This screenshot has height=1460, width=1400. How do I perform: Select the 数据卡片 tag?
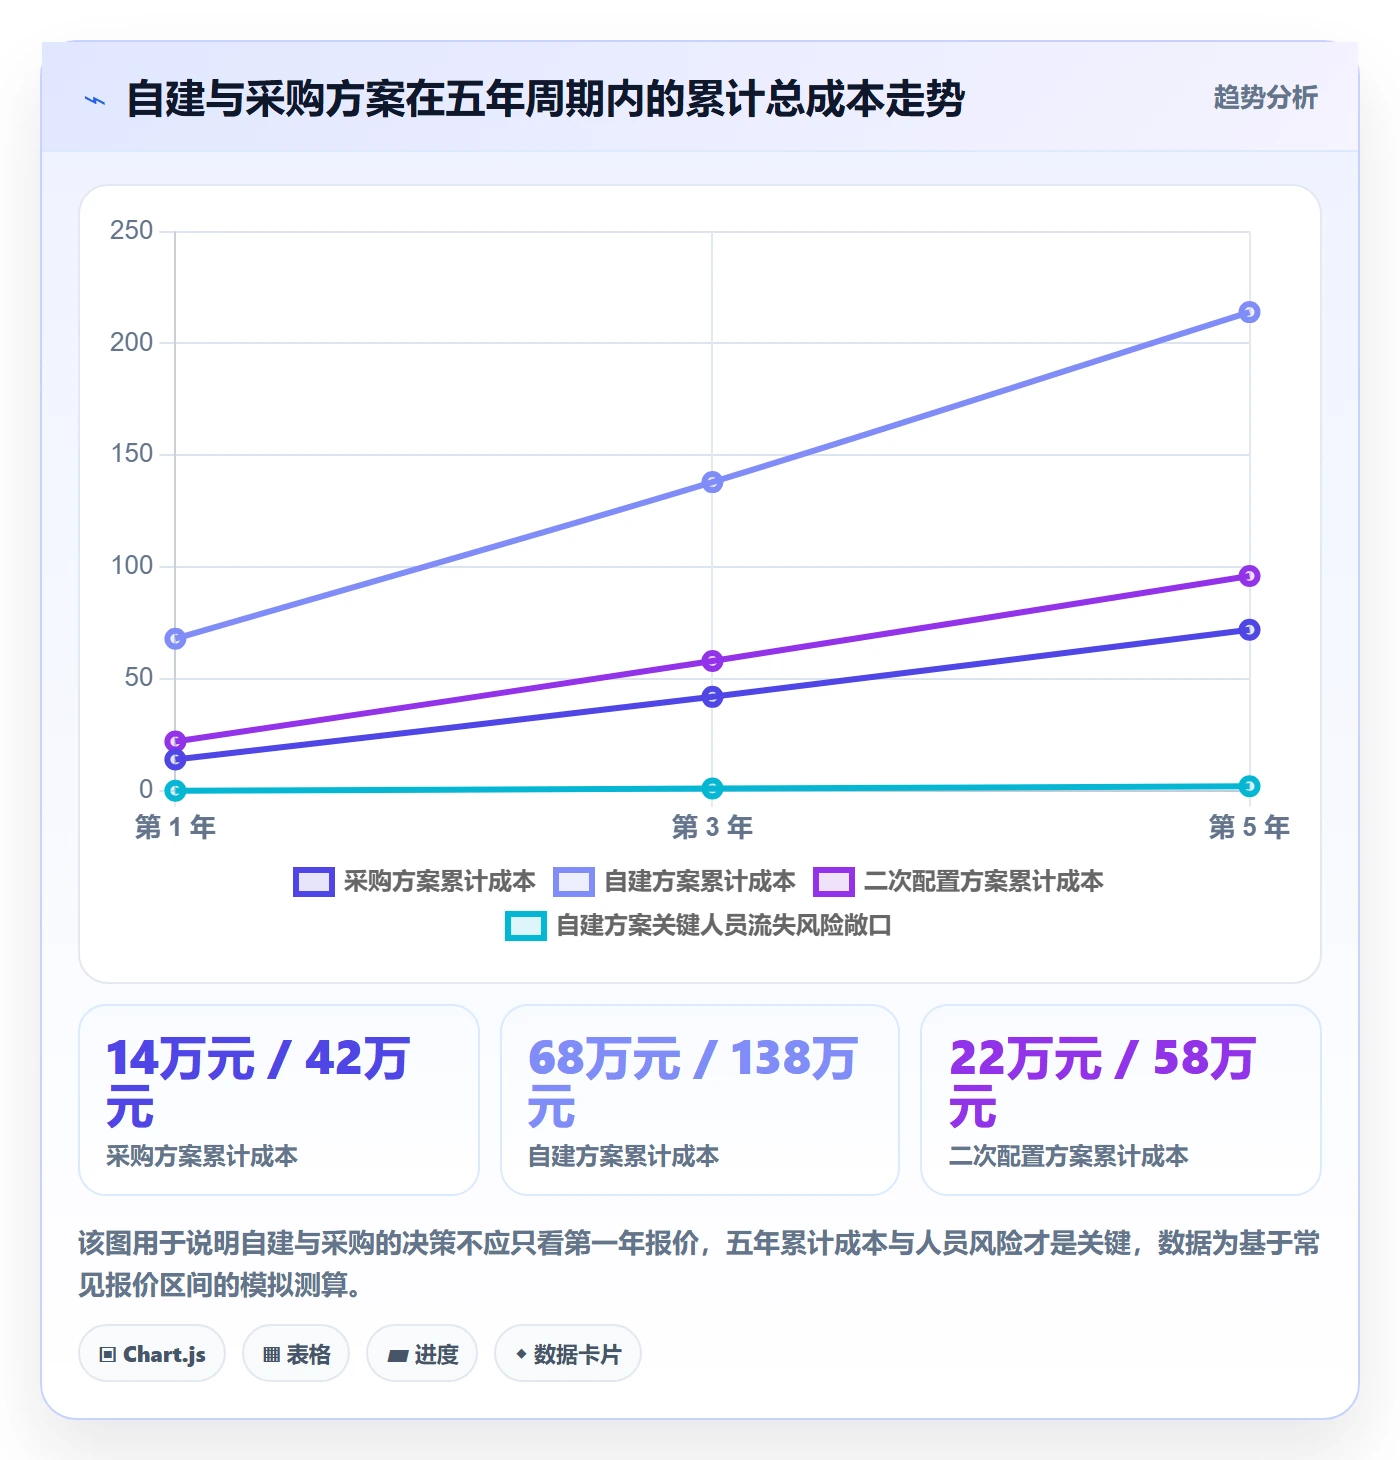(568, 1354)
